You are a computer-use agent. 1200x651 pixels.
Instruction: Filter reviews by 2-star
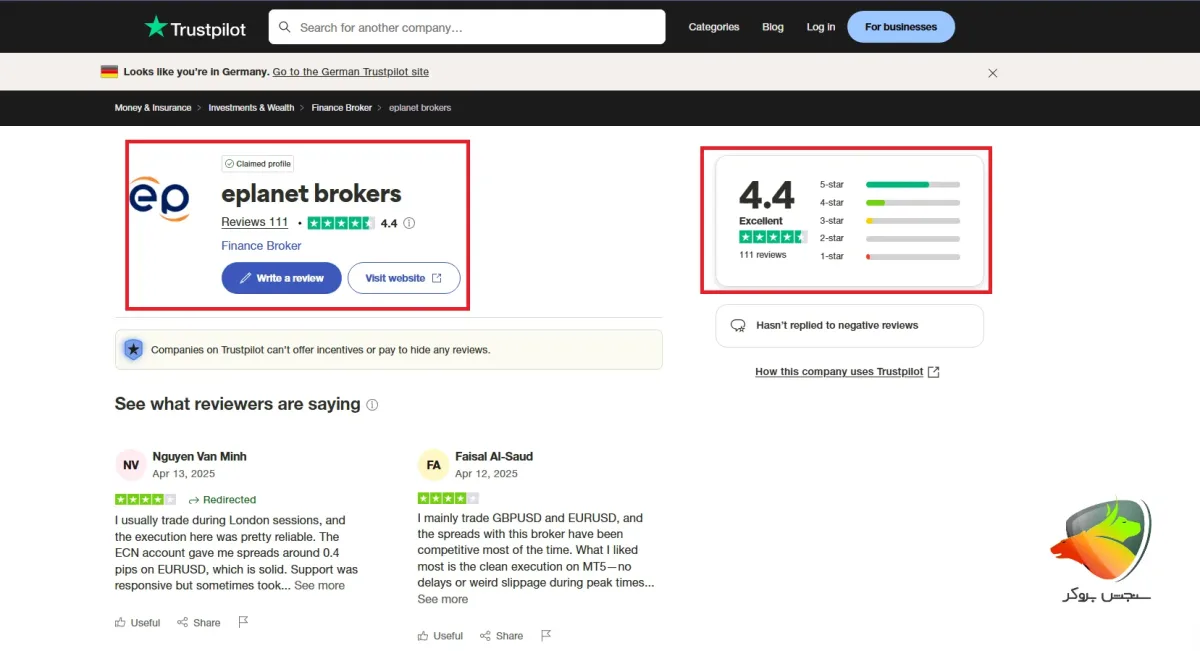tap(890, 239)
